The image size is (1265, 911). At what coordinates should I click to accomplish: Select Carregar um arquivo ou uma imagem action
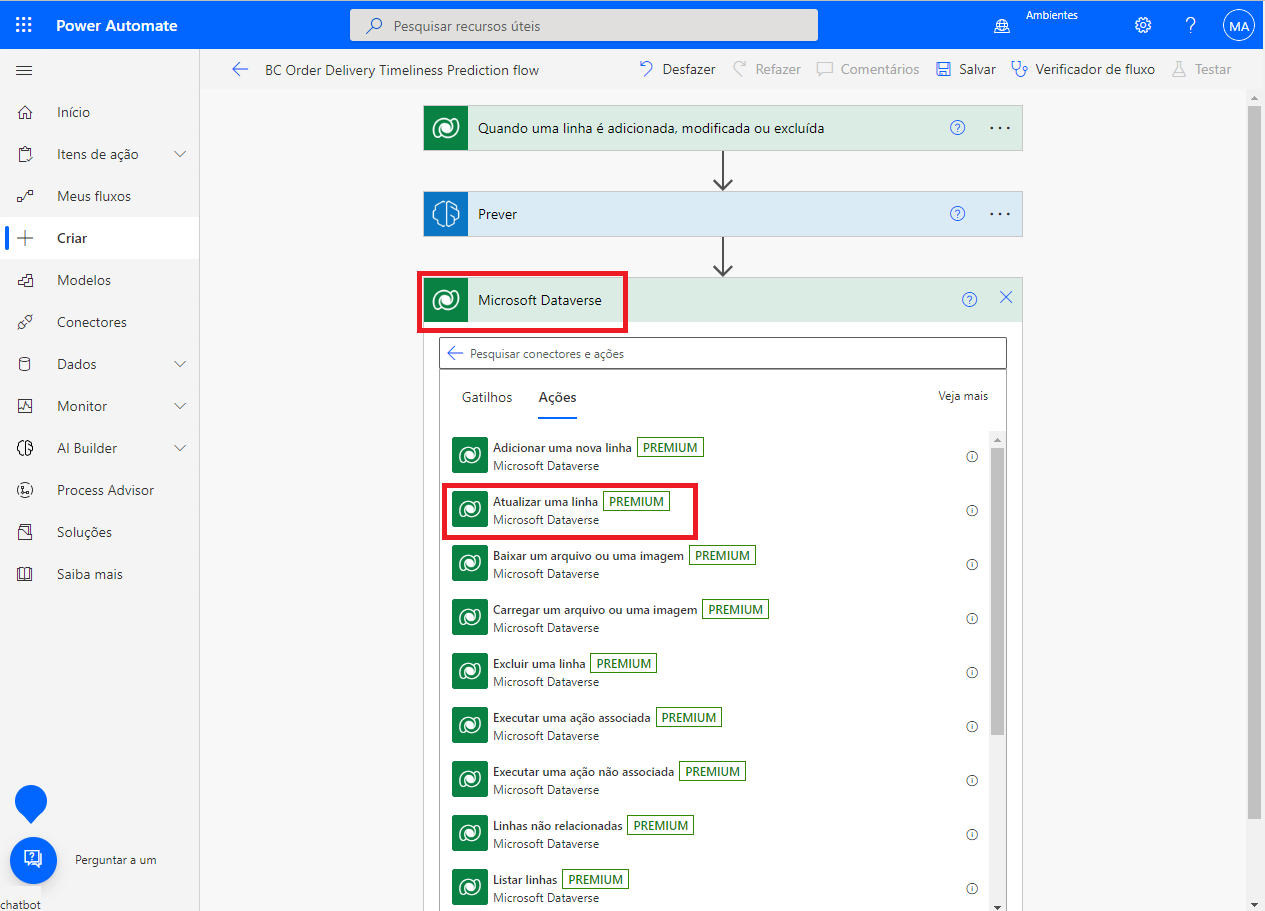click(x=715, y=618)
